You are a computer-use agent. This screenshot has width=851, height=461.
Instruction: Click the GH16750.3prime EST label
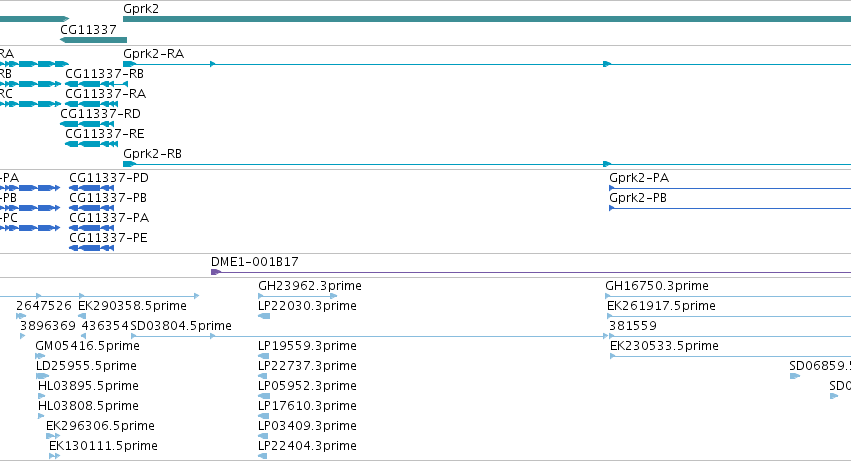(657, 286)
